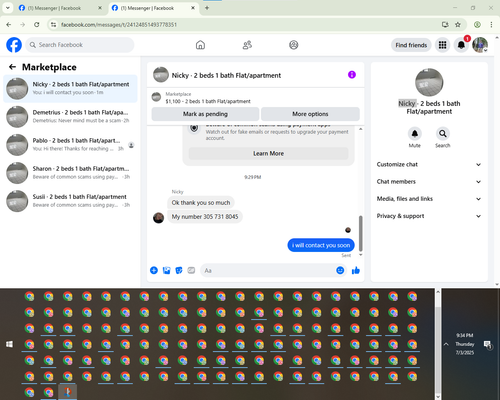Image resolution: width=500 pixels, height=400 pixels.
Task: Open the nine-dot menu grid icon
Action: pos(442,45)
